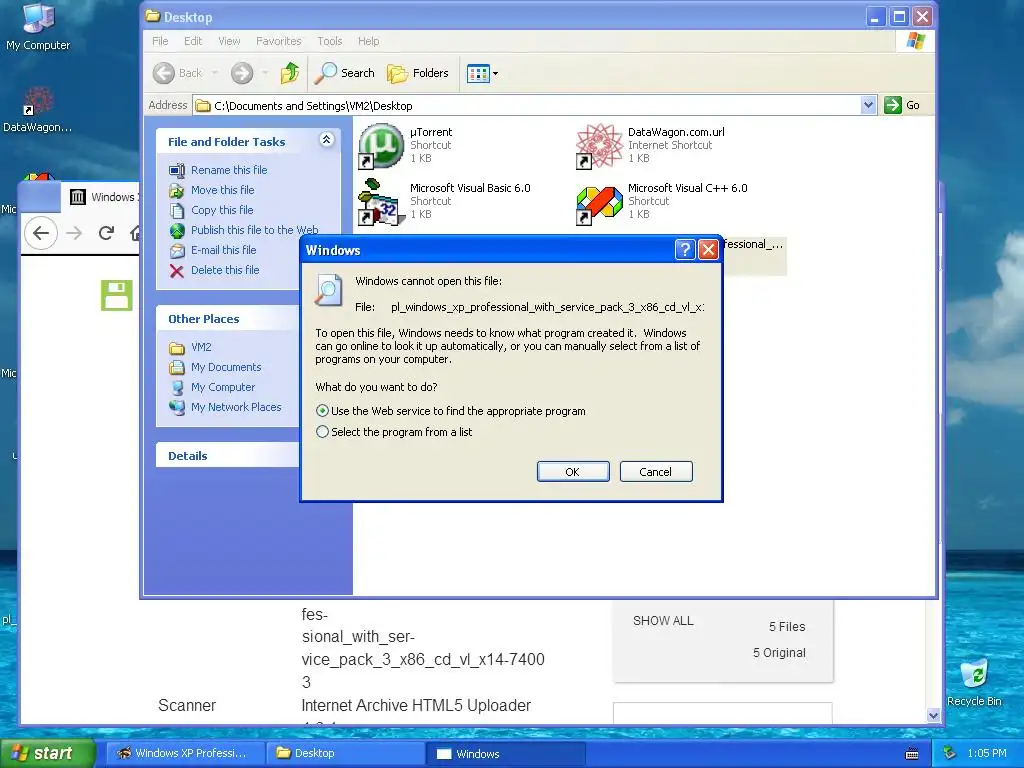Go forward in Explorer toolbar

(242, 73)
